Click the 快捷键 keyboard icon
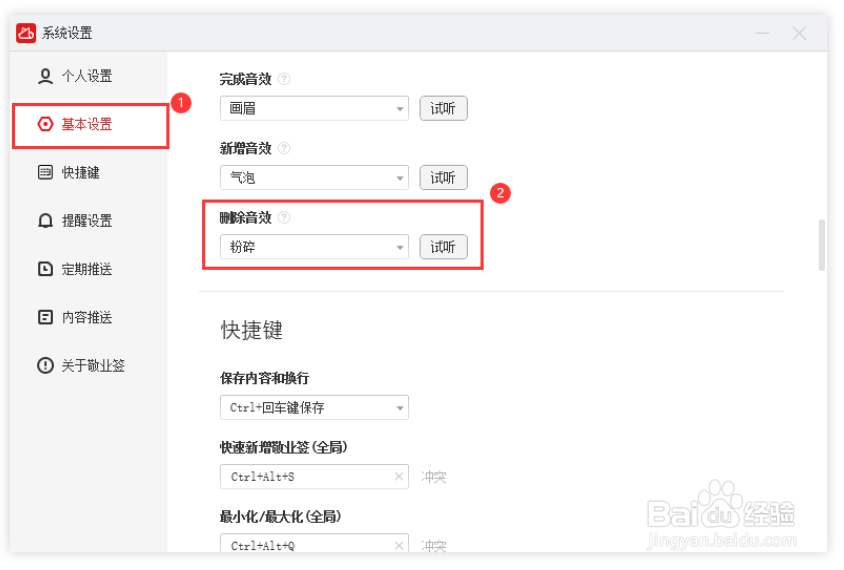The width and height of the screenshot is (844, 570). [45, 172]
